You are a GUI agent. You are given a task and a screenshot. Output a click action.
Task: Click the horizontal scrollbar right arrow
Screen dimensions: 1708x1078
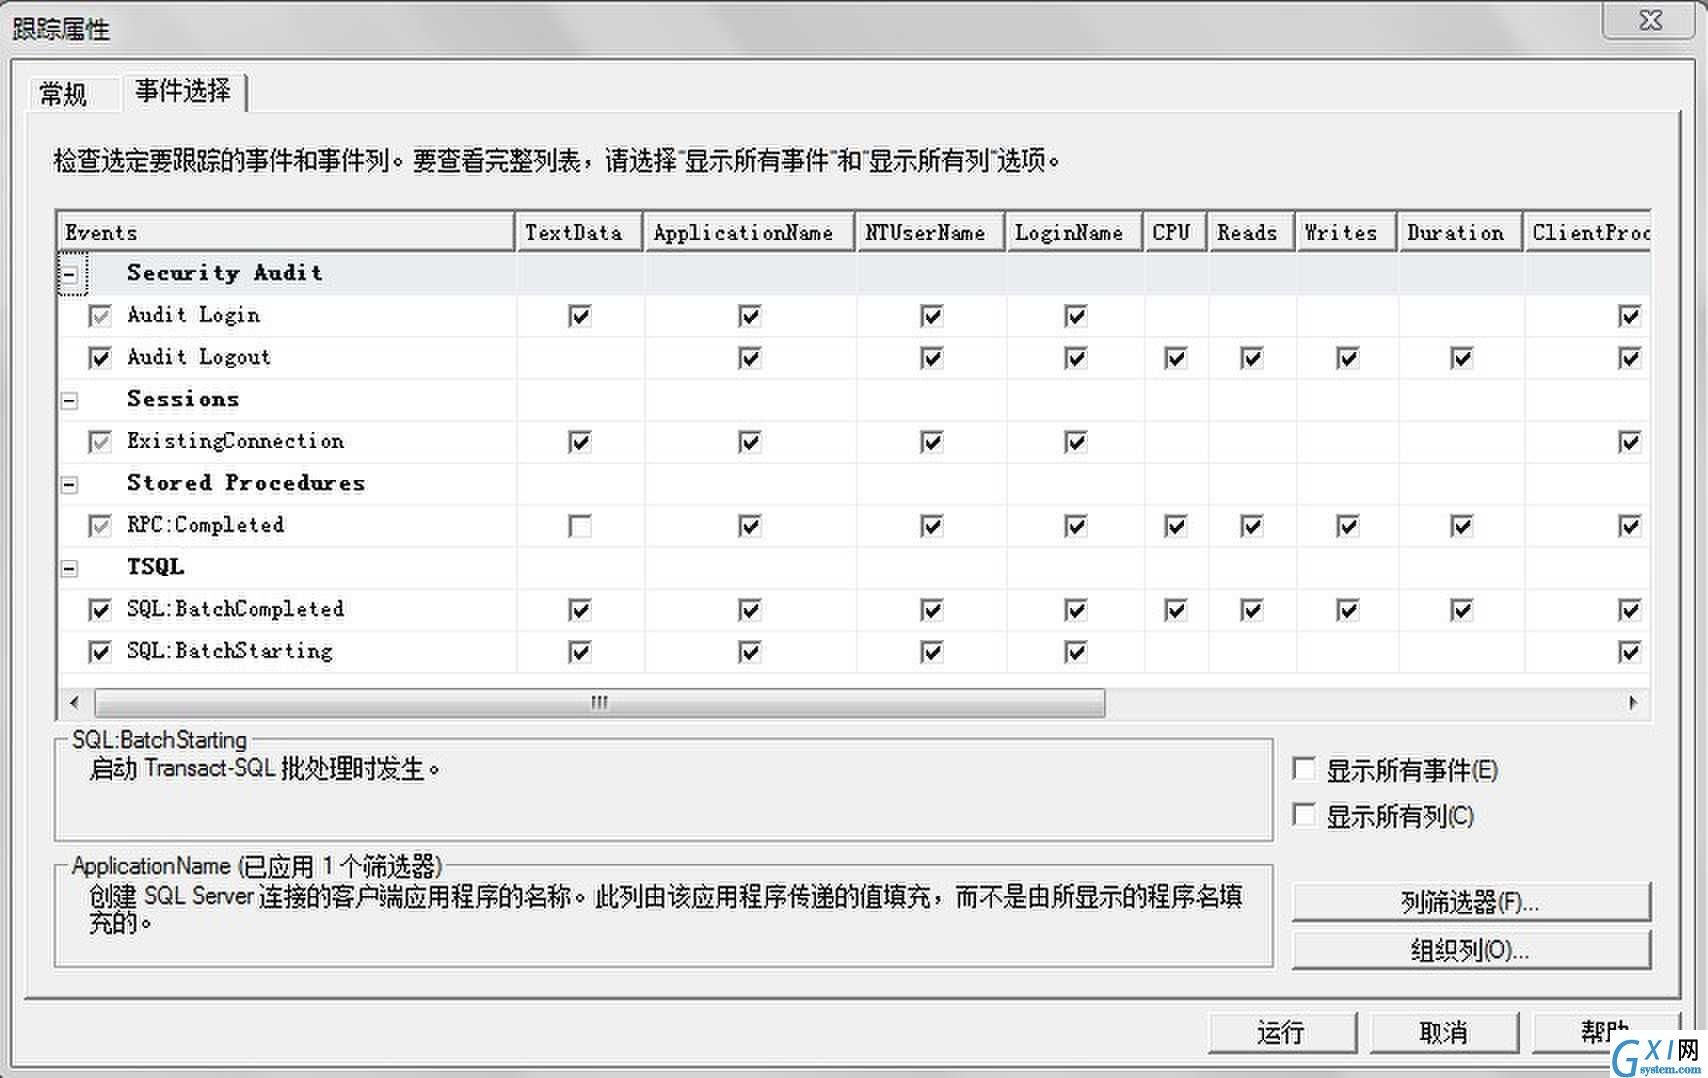pos(1633,703)
